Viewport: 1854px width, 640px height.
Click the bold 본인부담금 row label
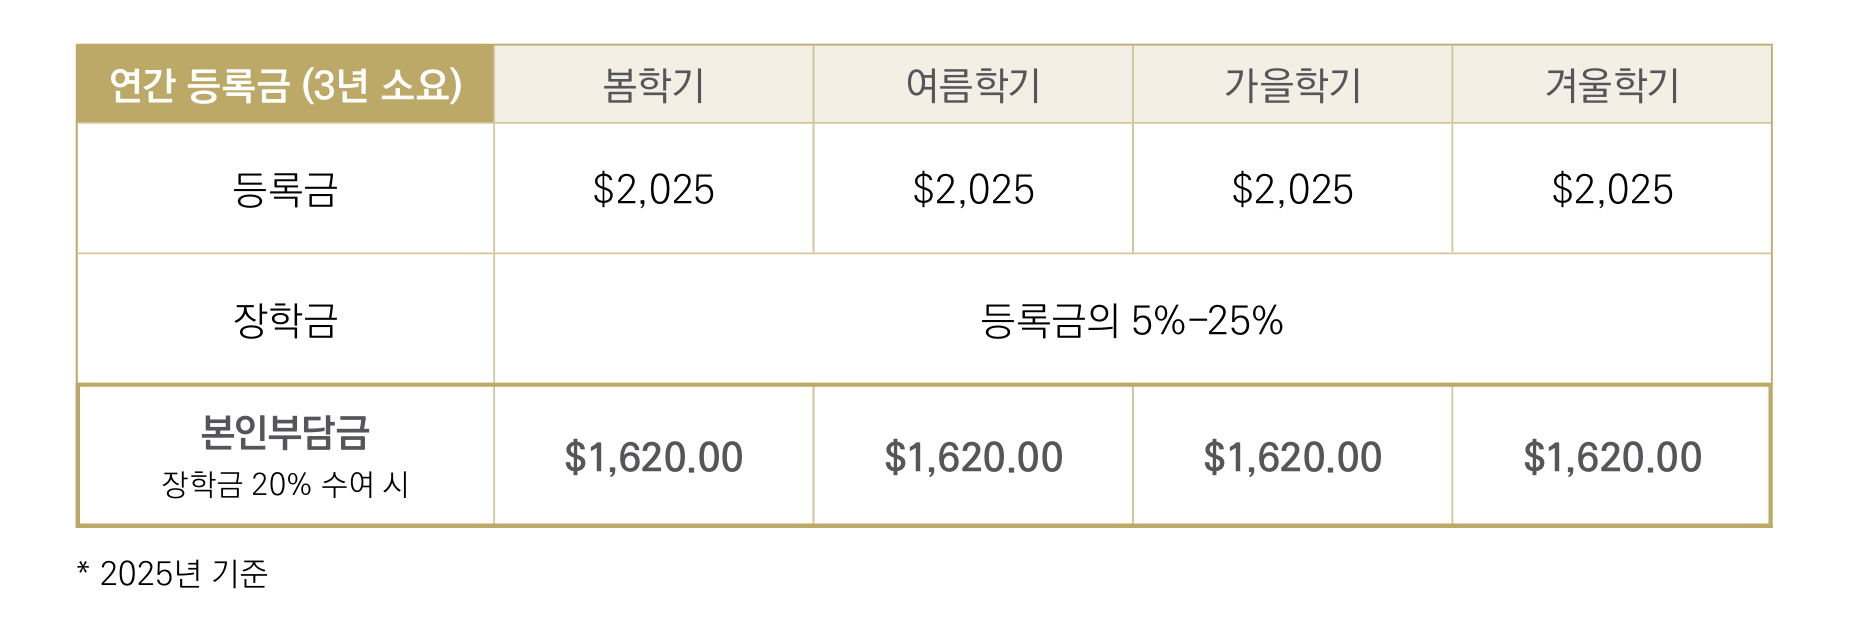coord(285,433)
